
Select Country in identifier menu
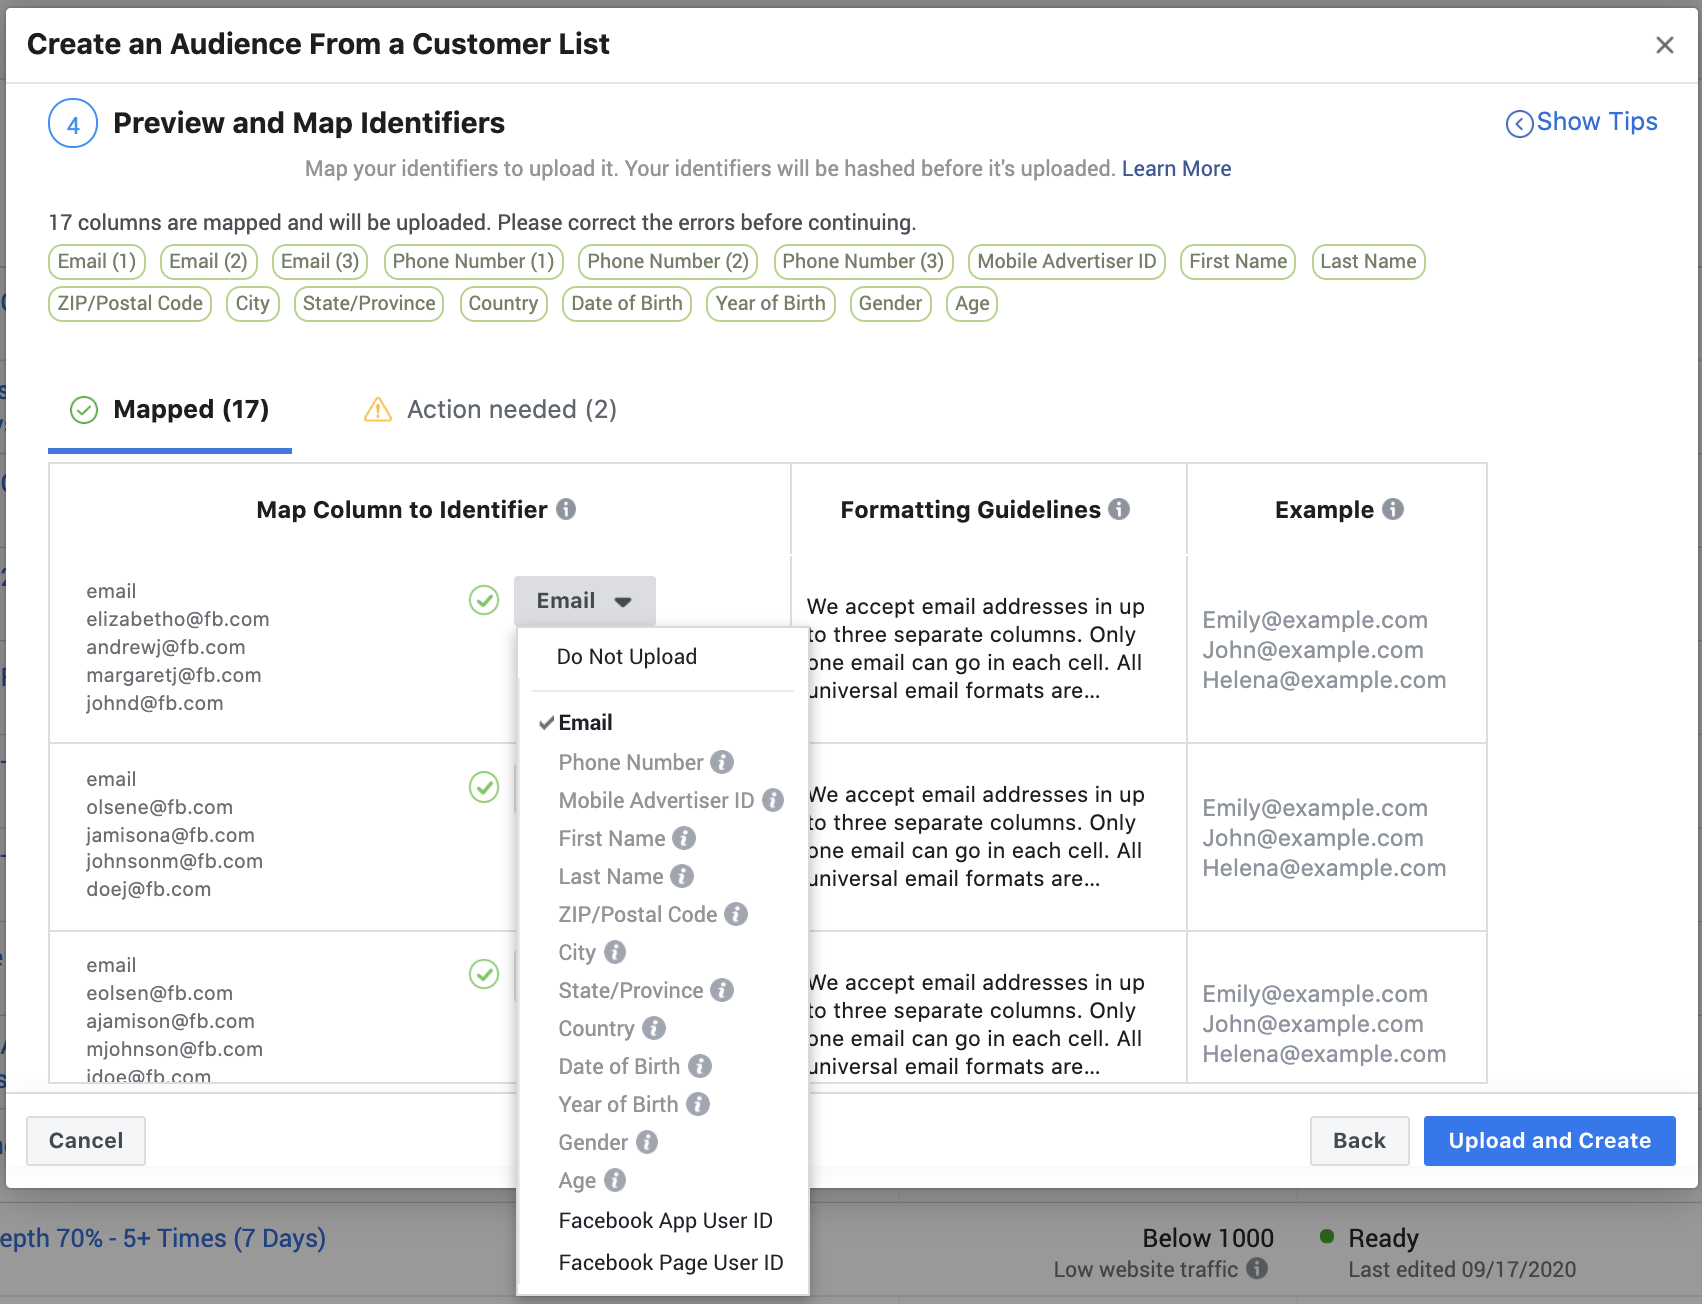(x=597, y=1028)
